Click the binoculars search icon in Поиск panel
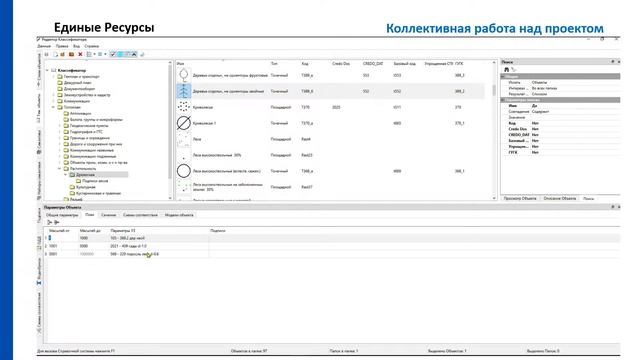640x360 pixels. coord(507,70)
